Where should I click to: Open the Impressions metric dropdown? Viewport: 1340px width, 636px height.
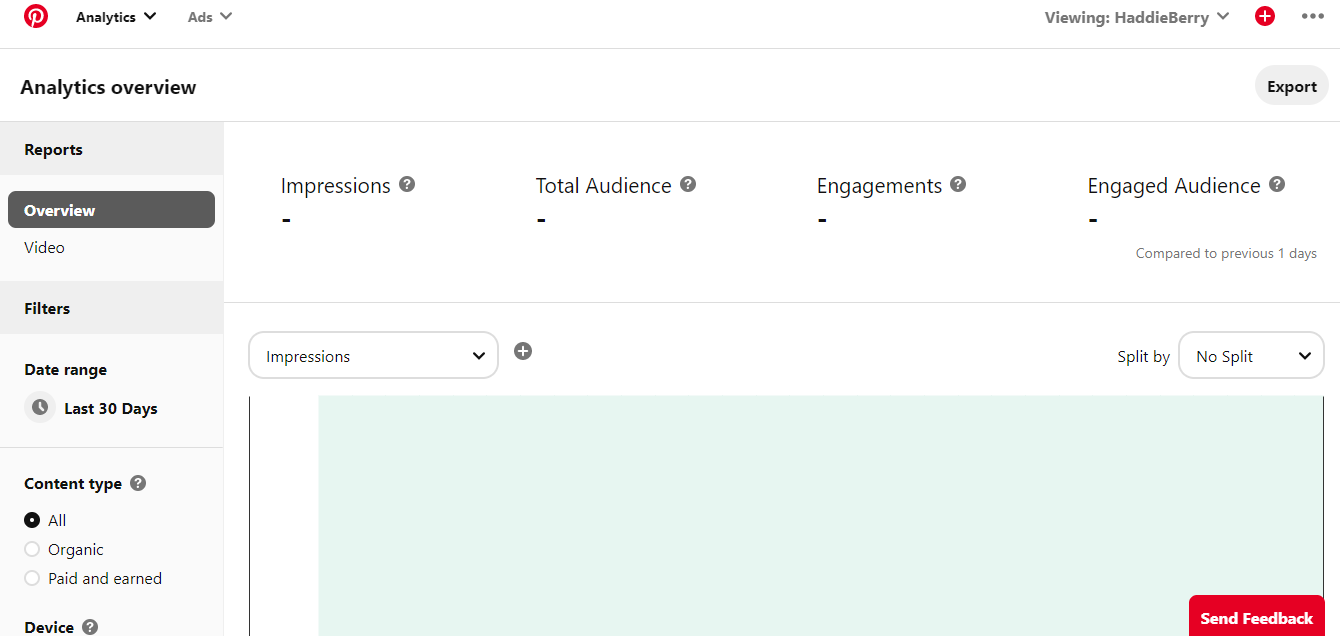click(x=373, y=356)
